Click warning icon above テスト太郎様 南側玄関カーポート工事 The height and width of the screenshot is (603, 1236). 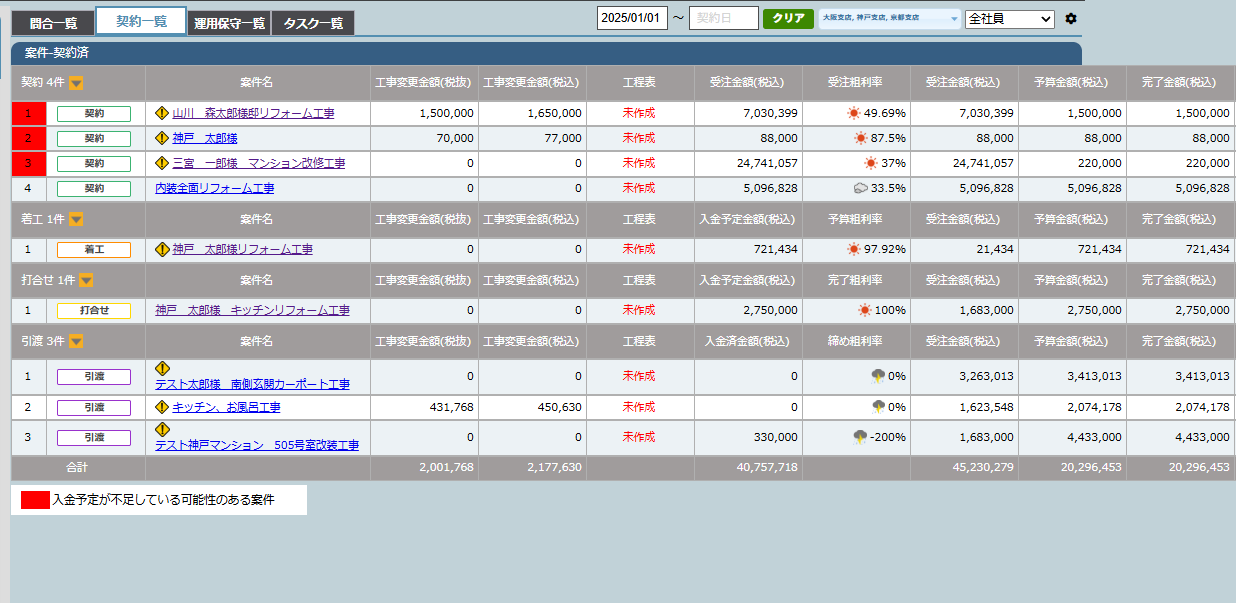point(162,368)
